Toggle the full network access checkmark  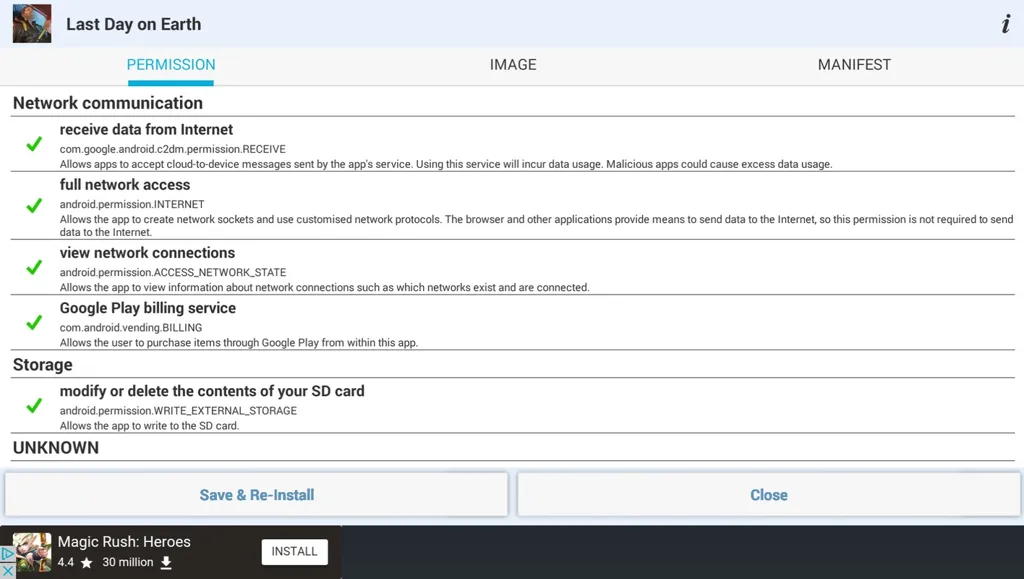tap(34, 206)
